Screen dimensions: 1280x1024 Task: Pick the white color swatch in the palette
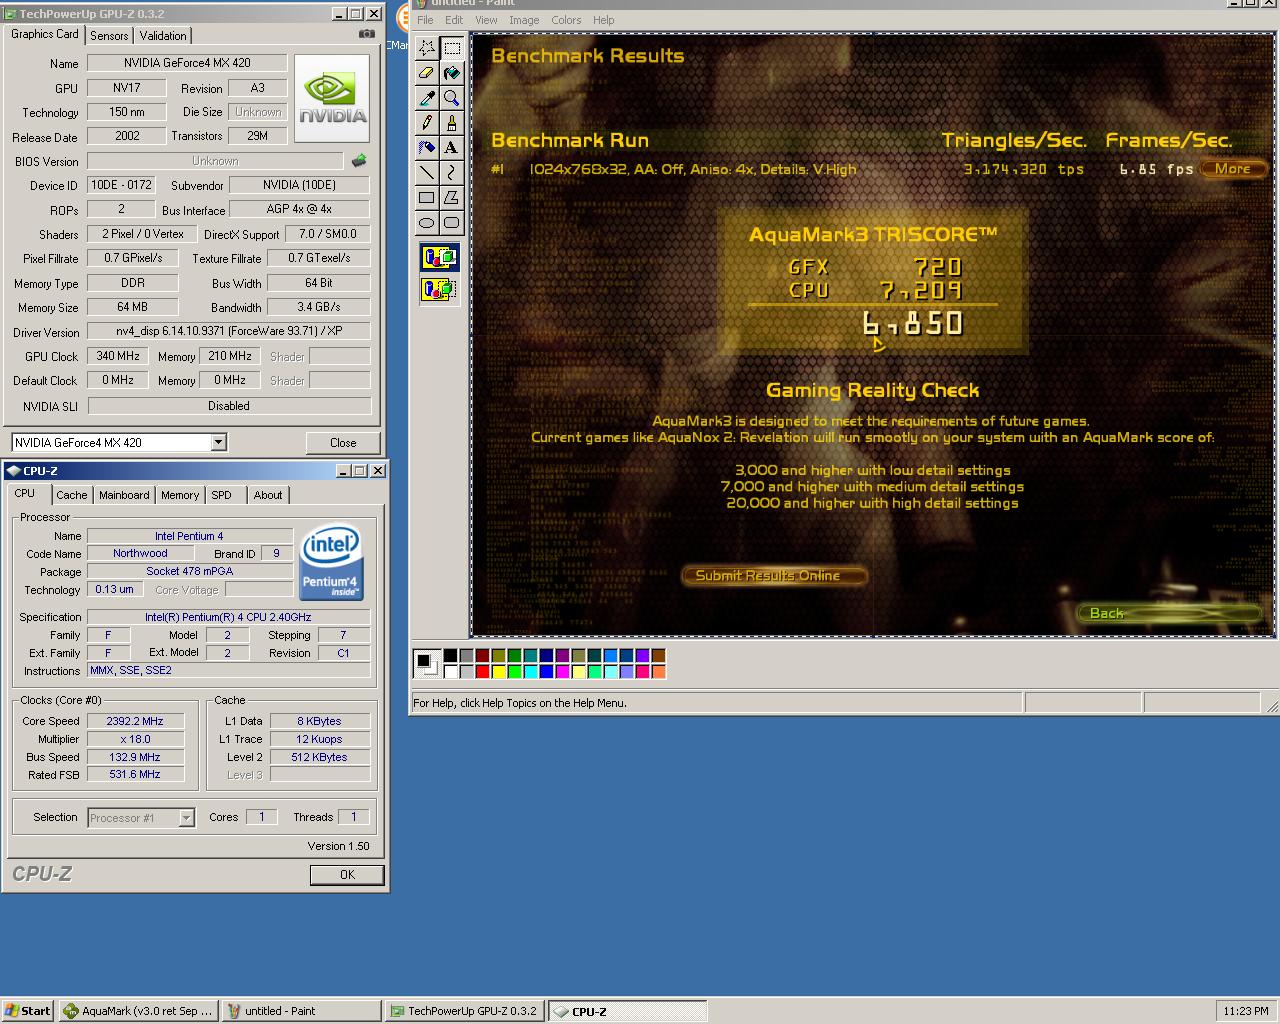coord(450,672)
